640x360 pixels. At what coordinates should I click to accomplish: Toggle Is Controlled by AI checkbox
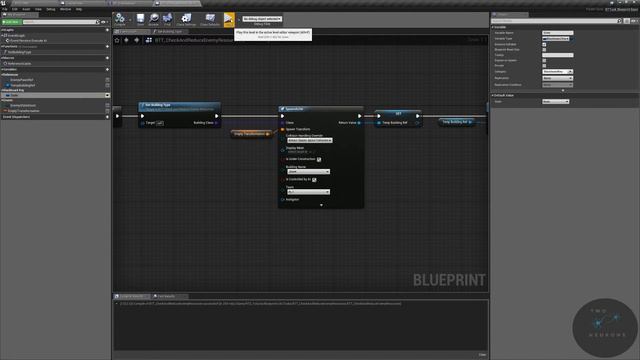coord(314,180)
